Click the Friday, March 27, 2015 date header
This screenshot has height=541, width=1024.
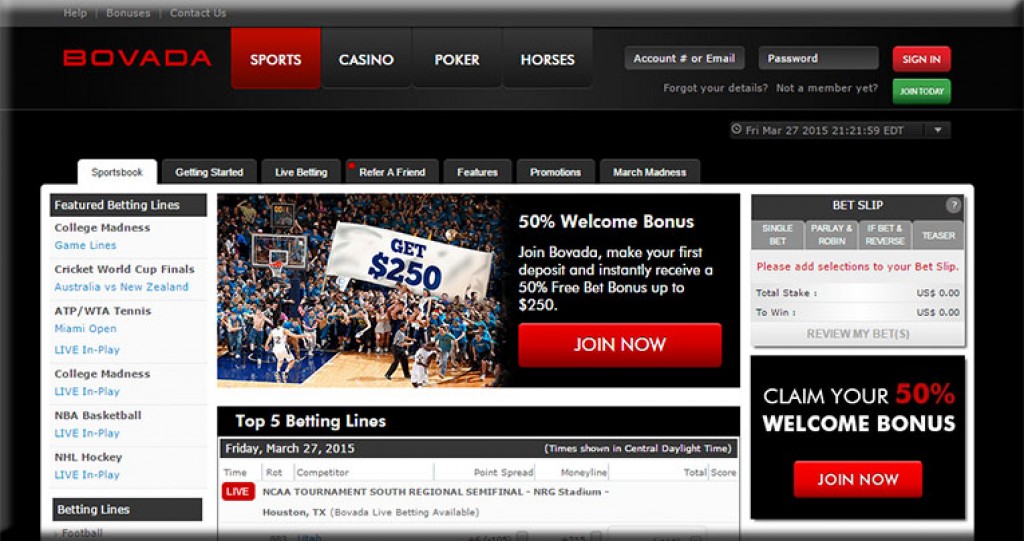point(290,448)
